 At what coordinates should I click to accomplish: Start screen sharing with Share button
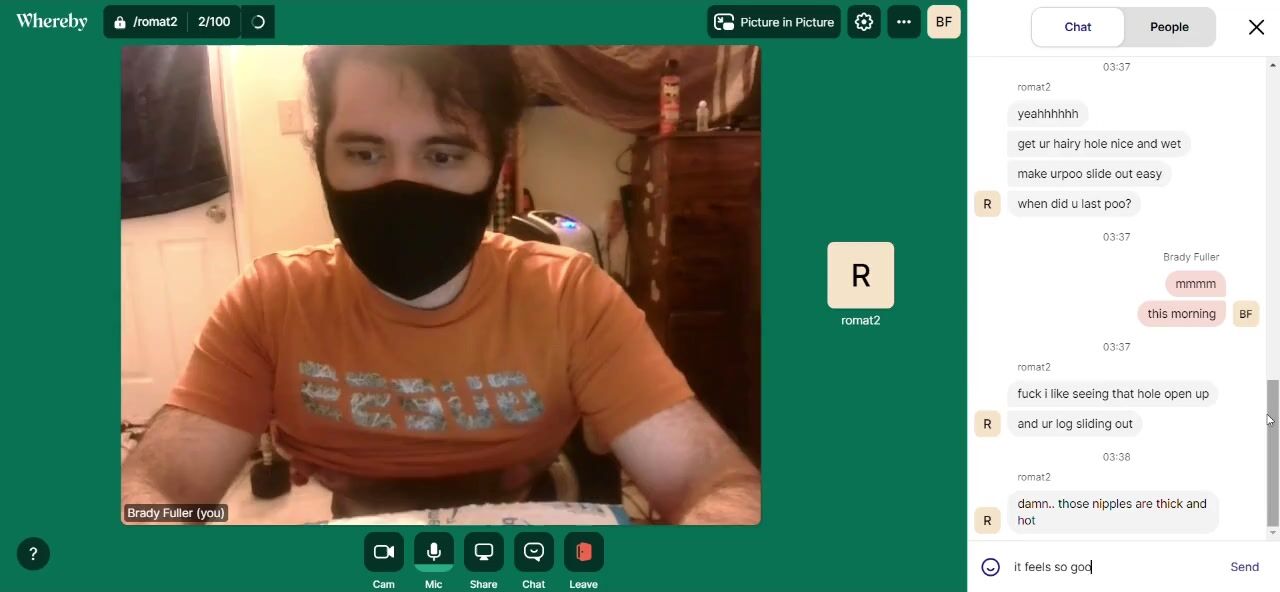(483, 552)
